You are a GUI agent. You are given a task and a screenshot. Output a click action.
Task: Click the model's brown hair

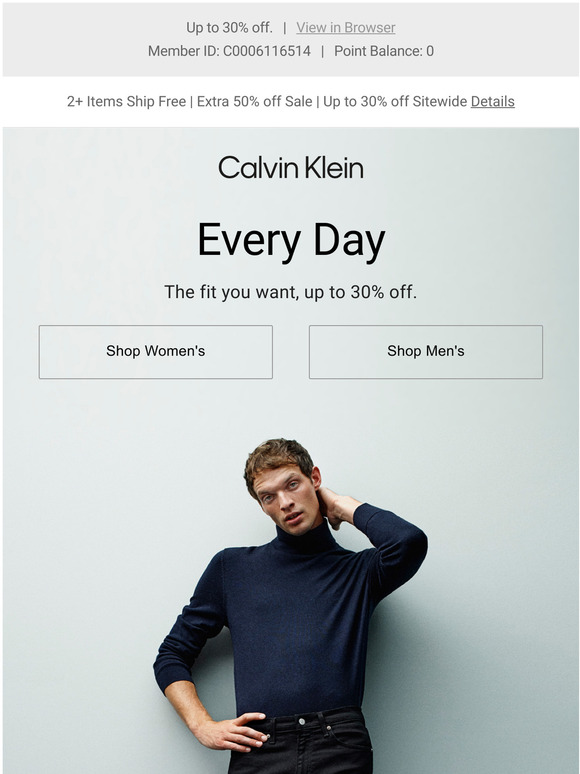coord(278,459)
